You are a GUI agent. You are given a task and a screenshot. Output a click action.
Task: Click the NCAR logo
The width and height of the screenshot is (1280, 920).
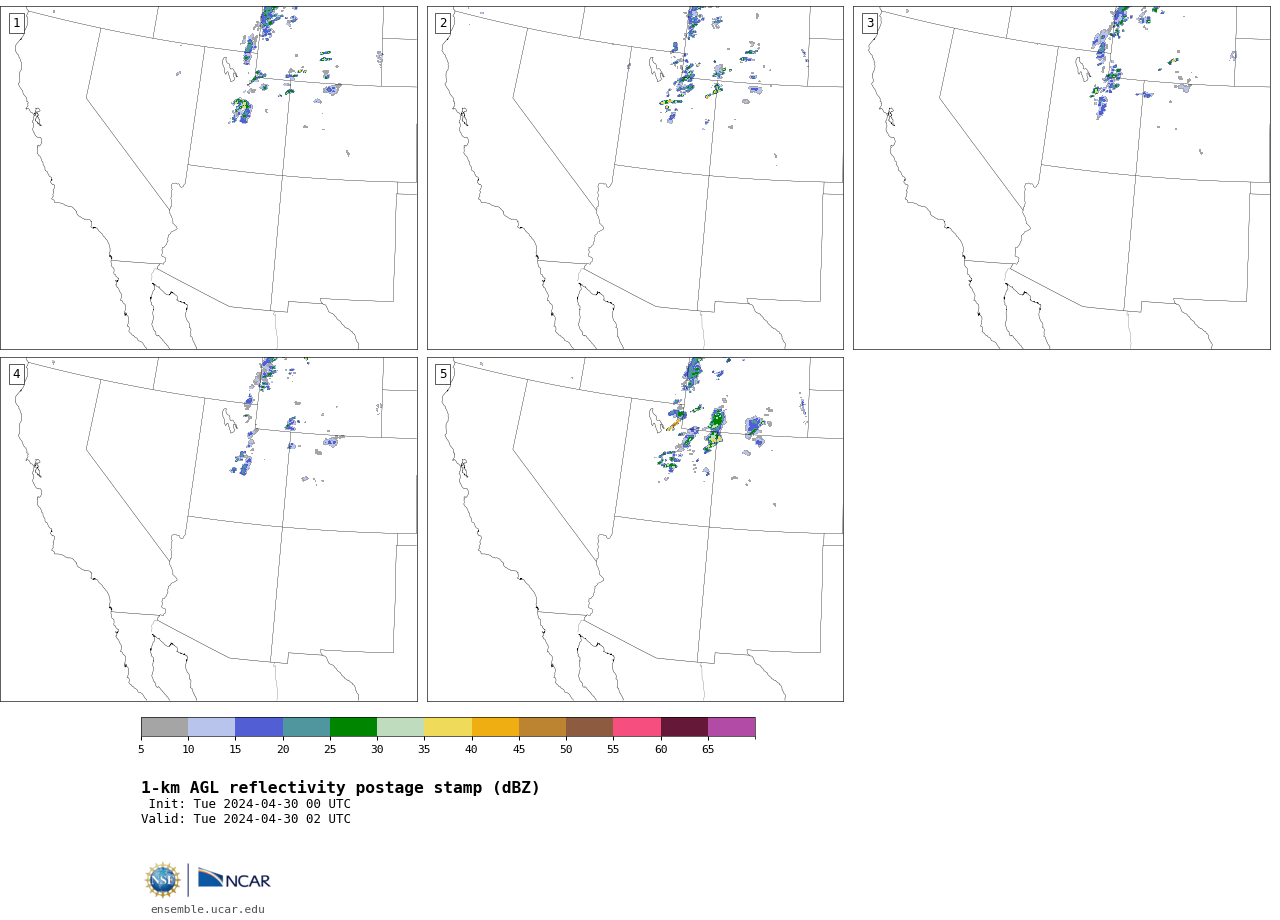[x=234, y=878]
